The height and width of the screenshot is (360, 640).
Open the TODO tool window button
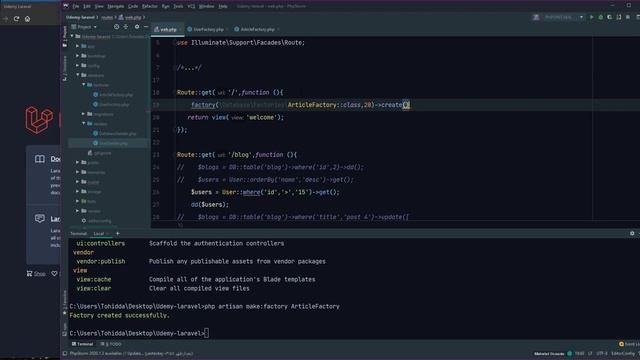click(x=111, y=344)
